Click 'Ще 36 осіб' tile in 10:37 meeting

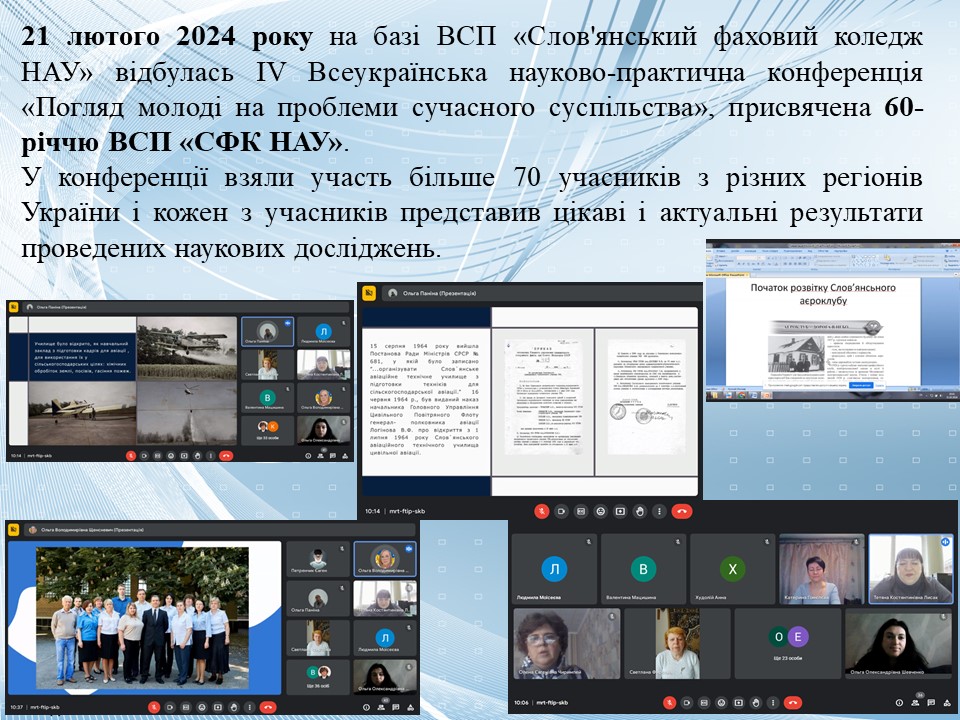318,677
